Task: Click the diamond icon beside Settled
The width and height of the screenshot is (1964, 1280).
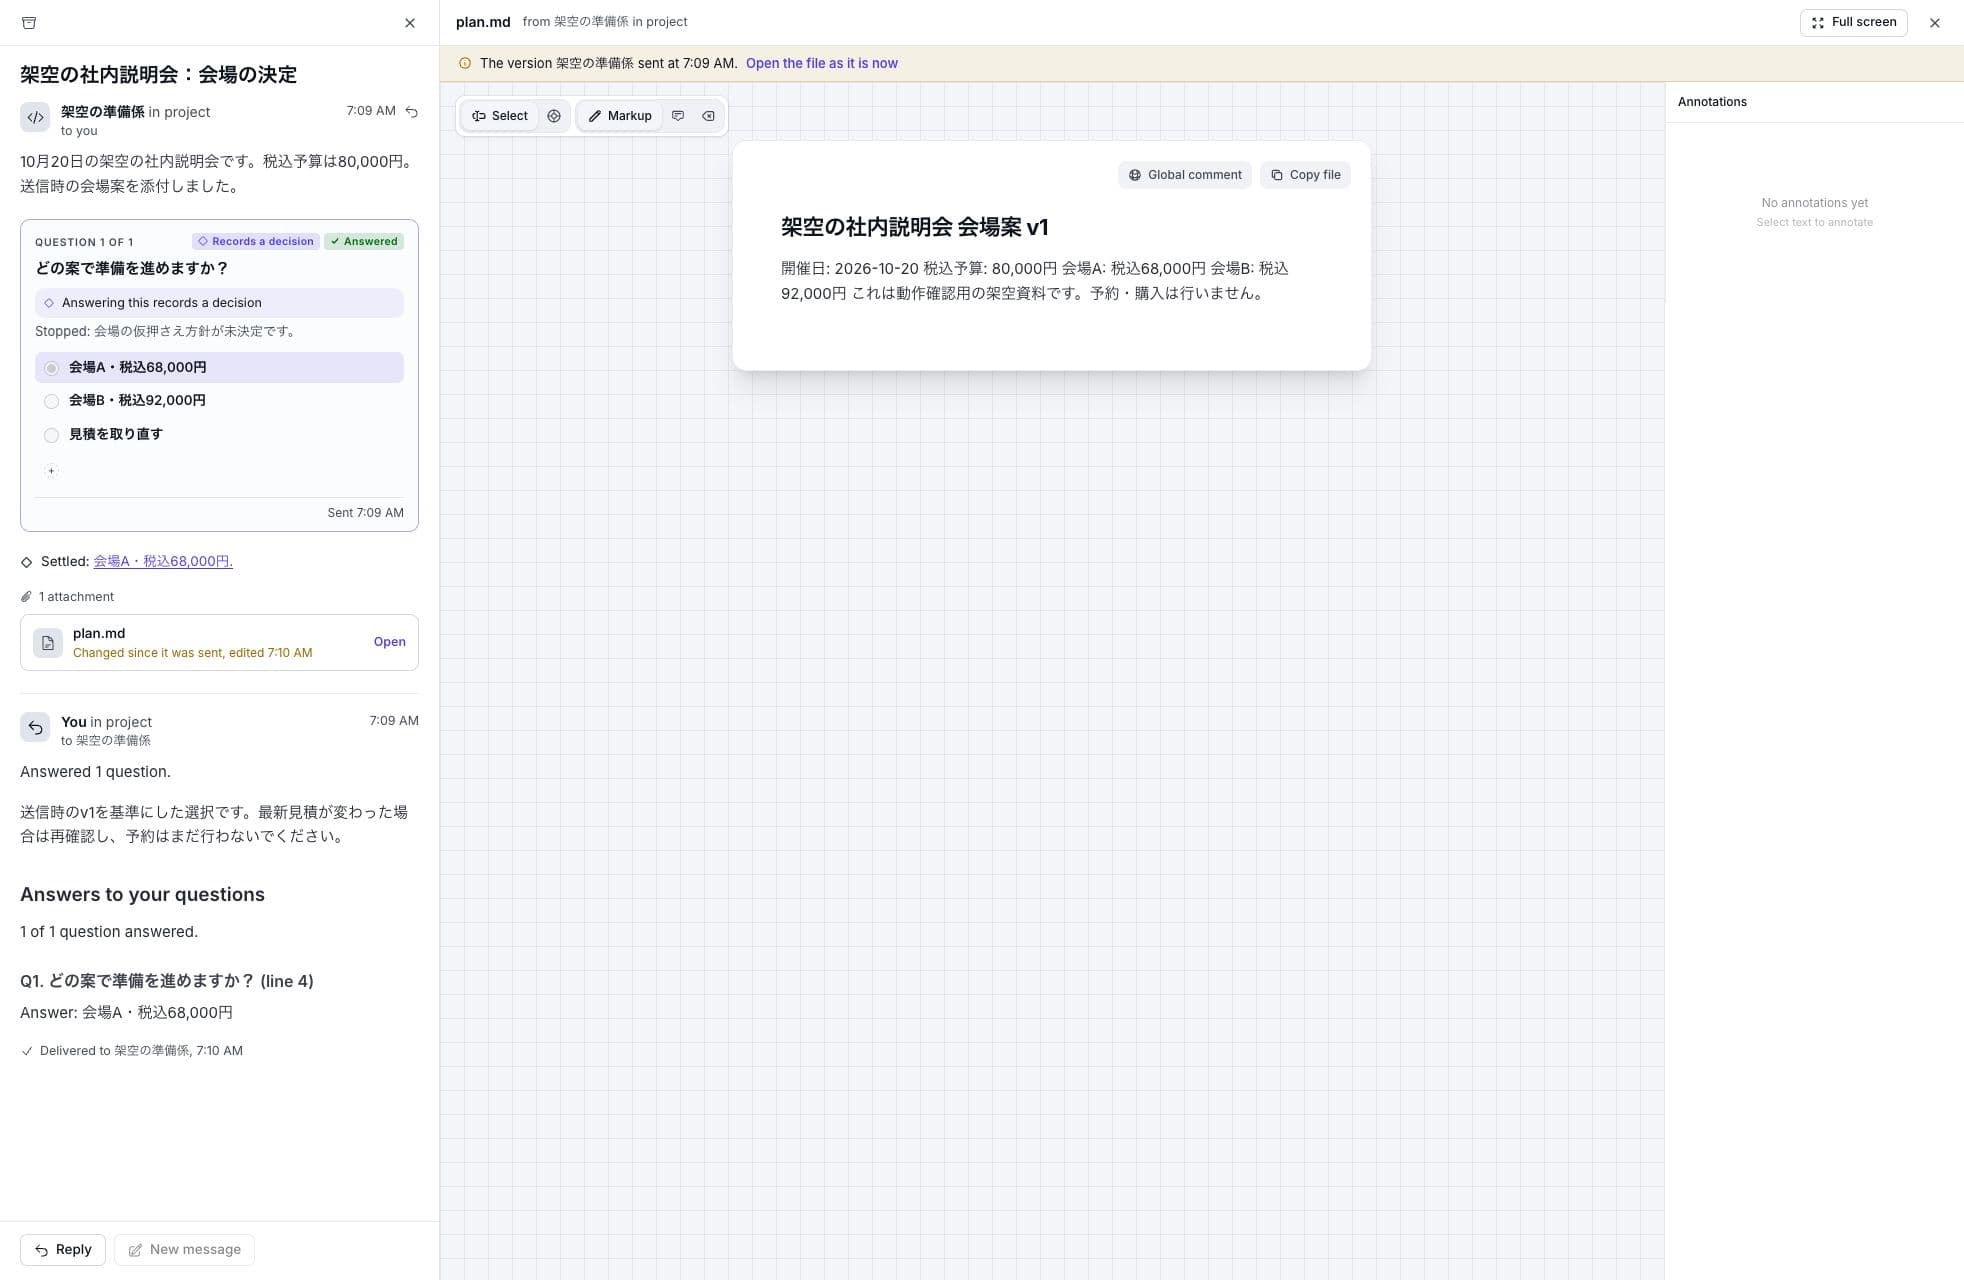Action: (27, 562)
